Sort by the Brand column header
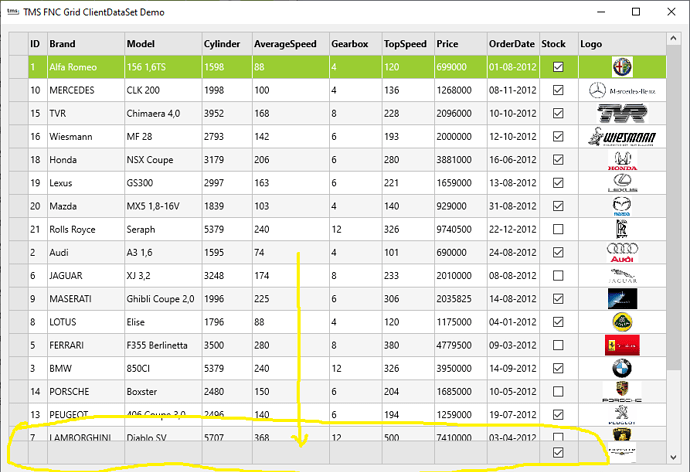Screen dimensions: 690x472 click(86, 44)
